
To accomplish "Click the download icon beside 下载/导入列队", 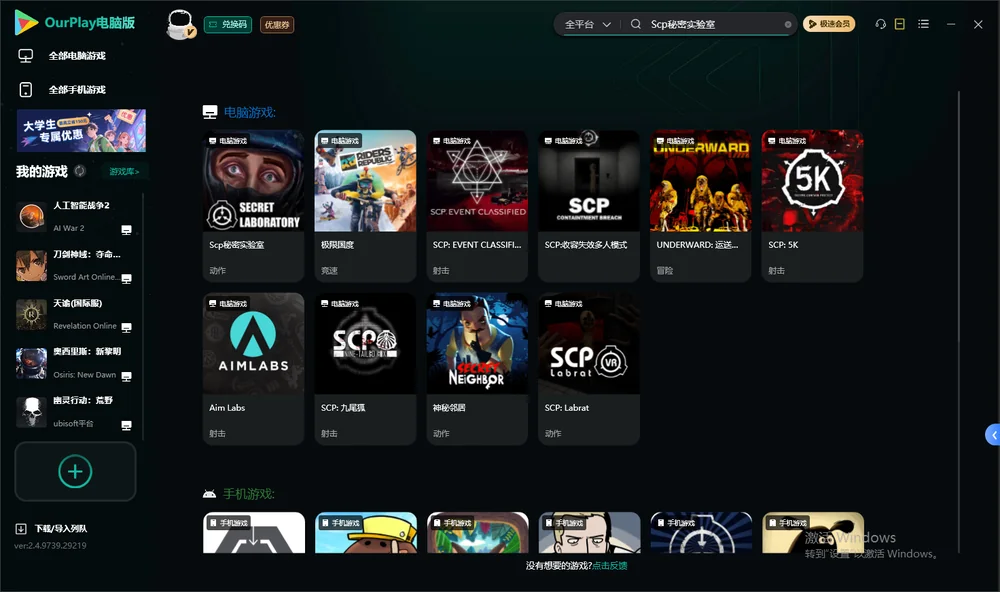I will (x=20, y=528).
